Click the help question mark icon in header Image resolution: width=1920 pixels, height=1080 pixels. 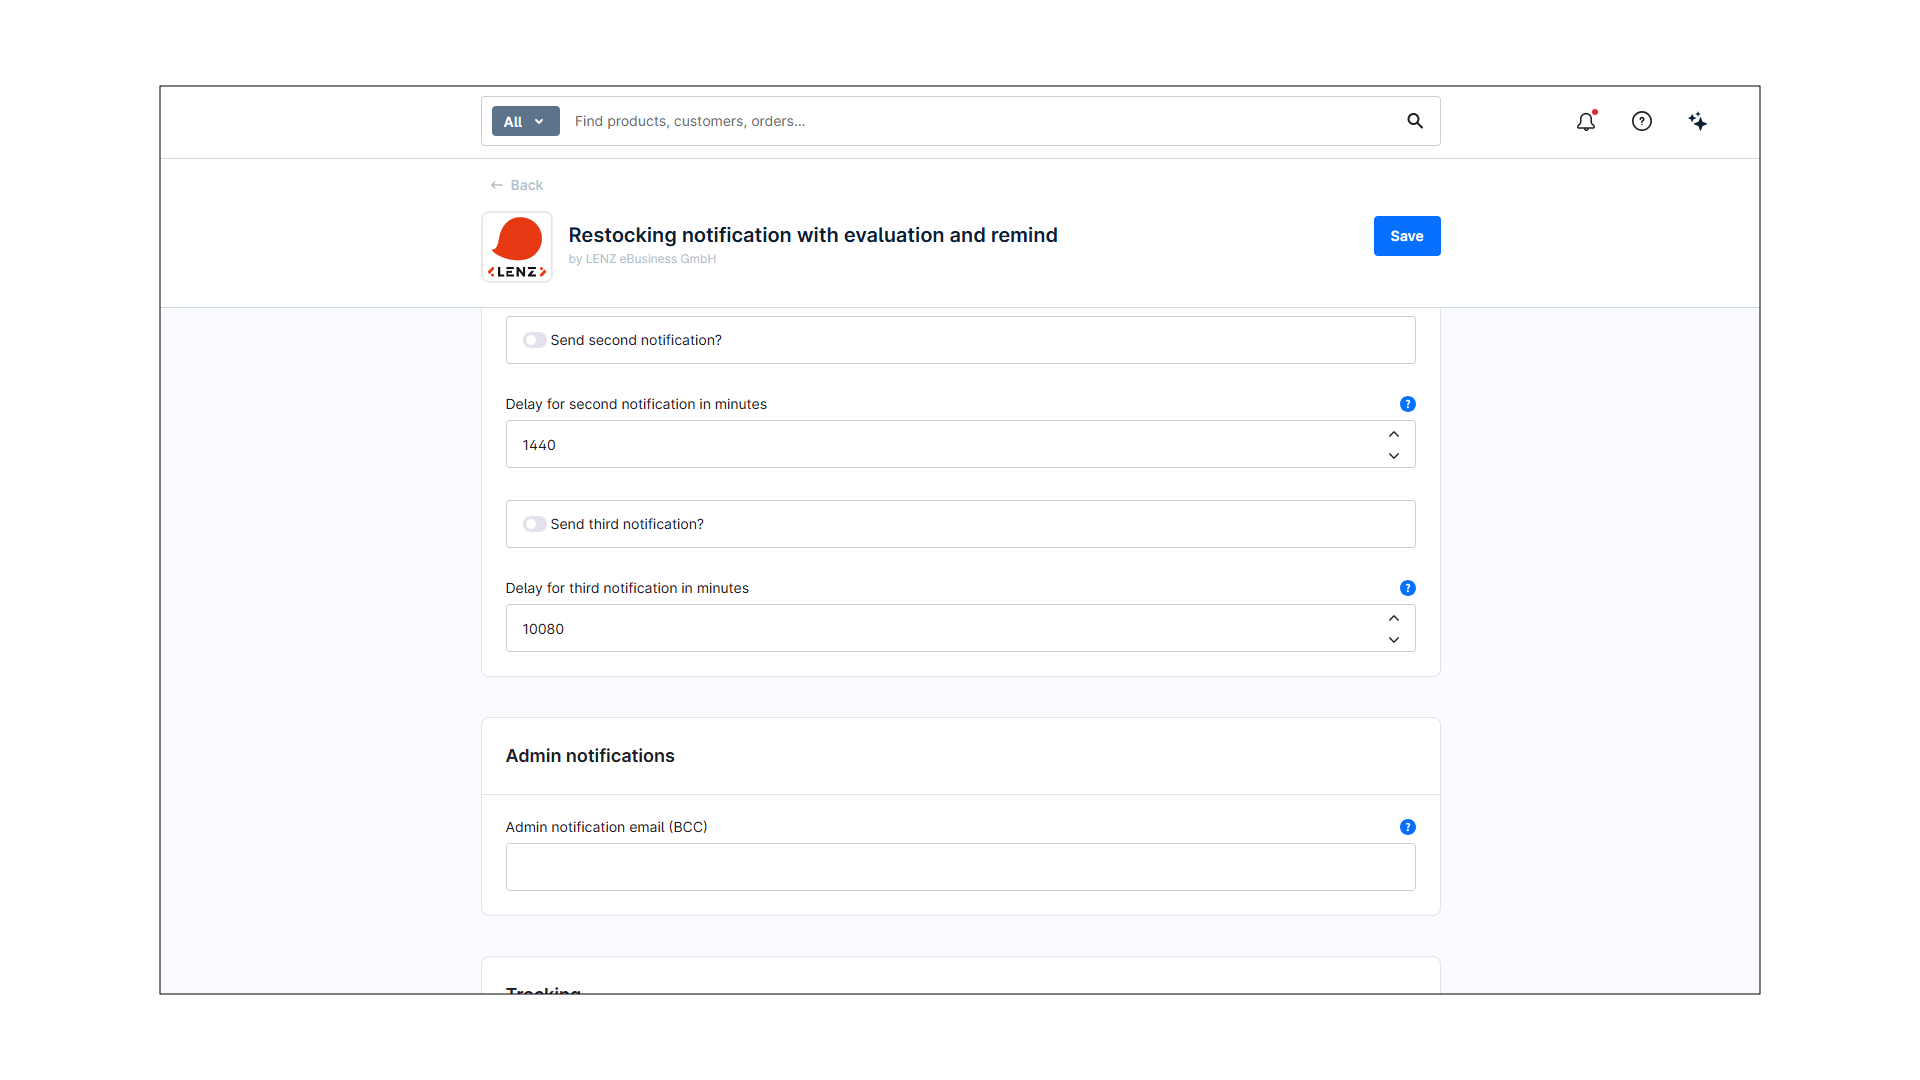pos(1642,121)
